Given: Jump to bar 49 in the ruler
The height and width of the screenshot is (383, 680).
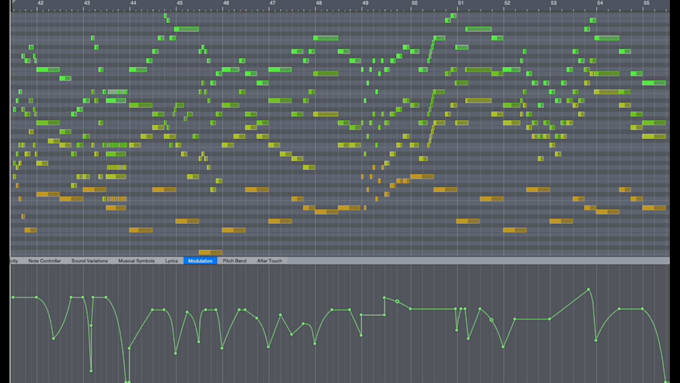Looking at the screenshot, I should point(365,3).
